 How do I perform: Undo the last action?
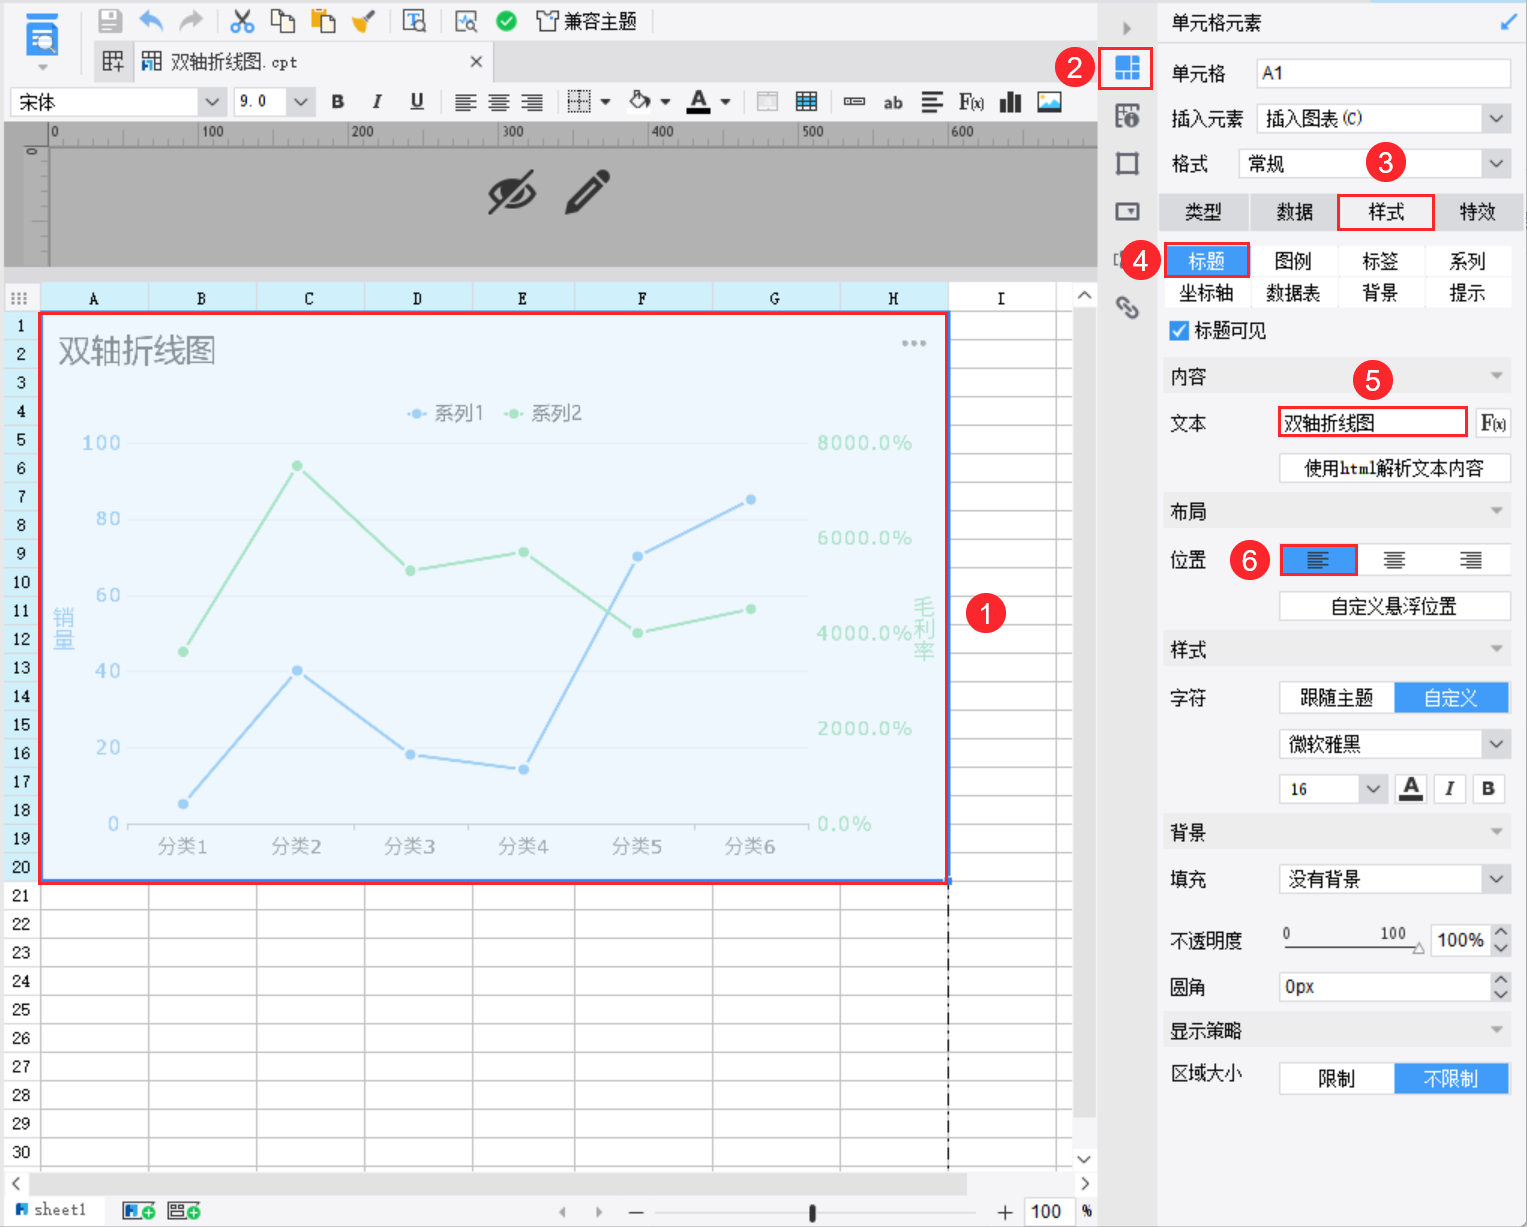click(151, 21)
